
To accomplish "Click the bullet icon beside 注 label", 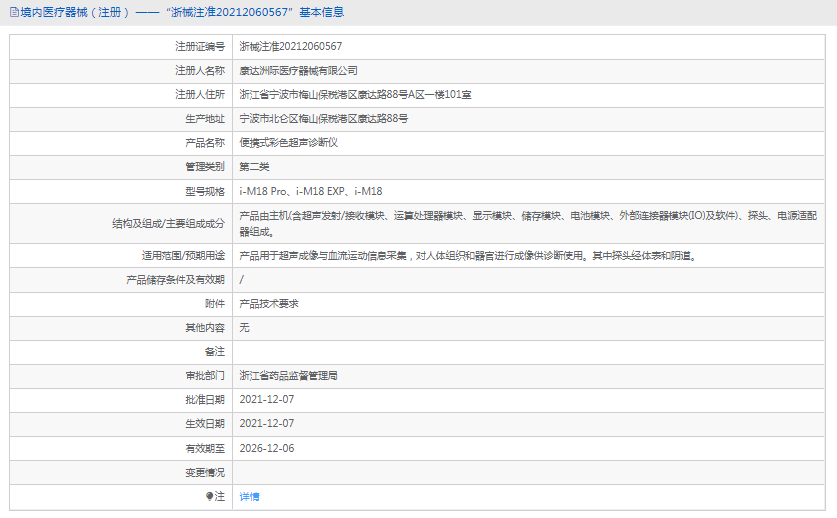I will click(x=210, y=497).
